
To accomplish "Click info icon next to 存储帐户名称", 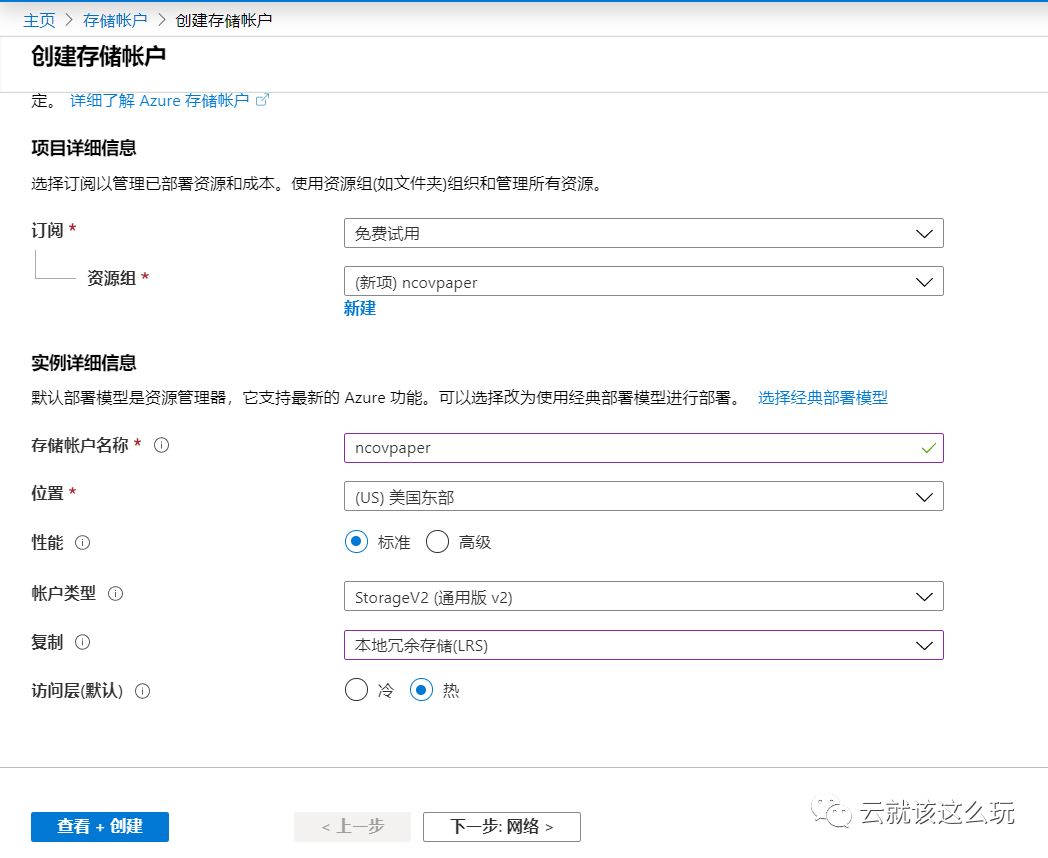I will click(x=162, y=445).
